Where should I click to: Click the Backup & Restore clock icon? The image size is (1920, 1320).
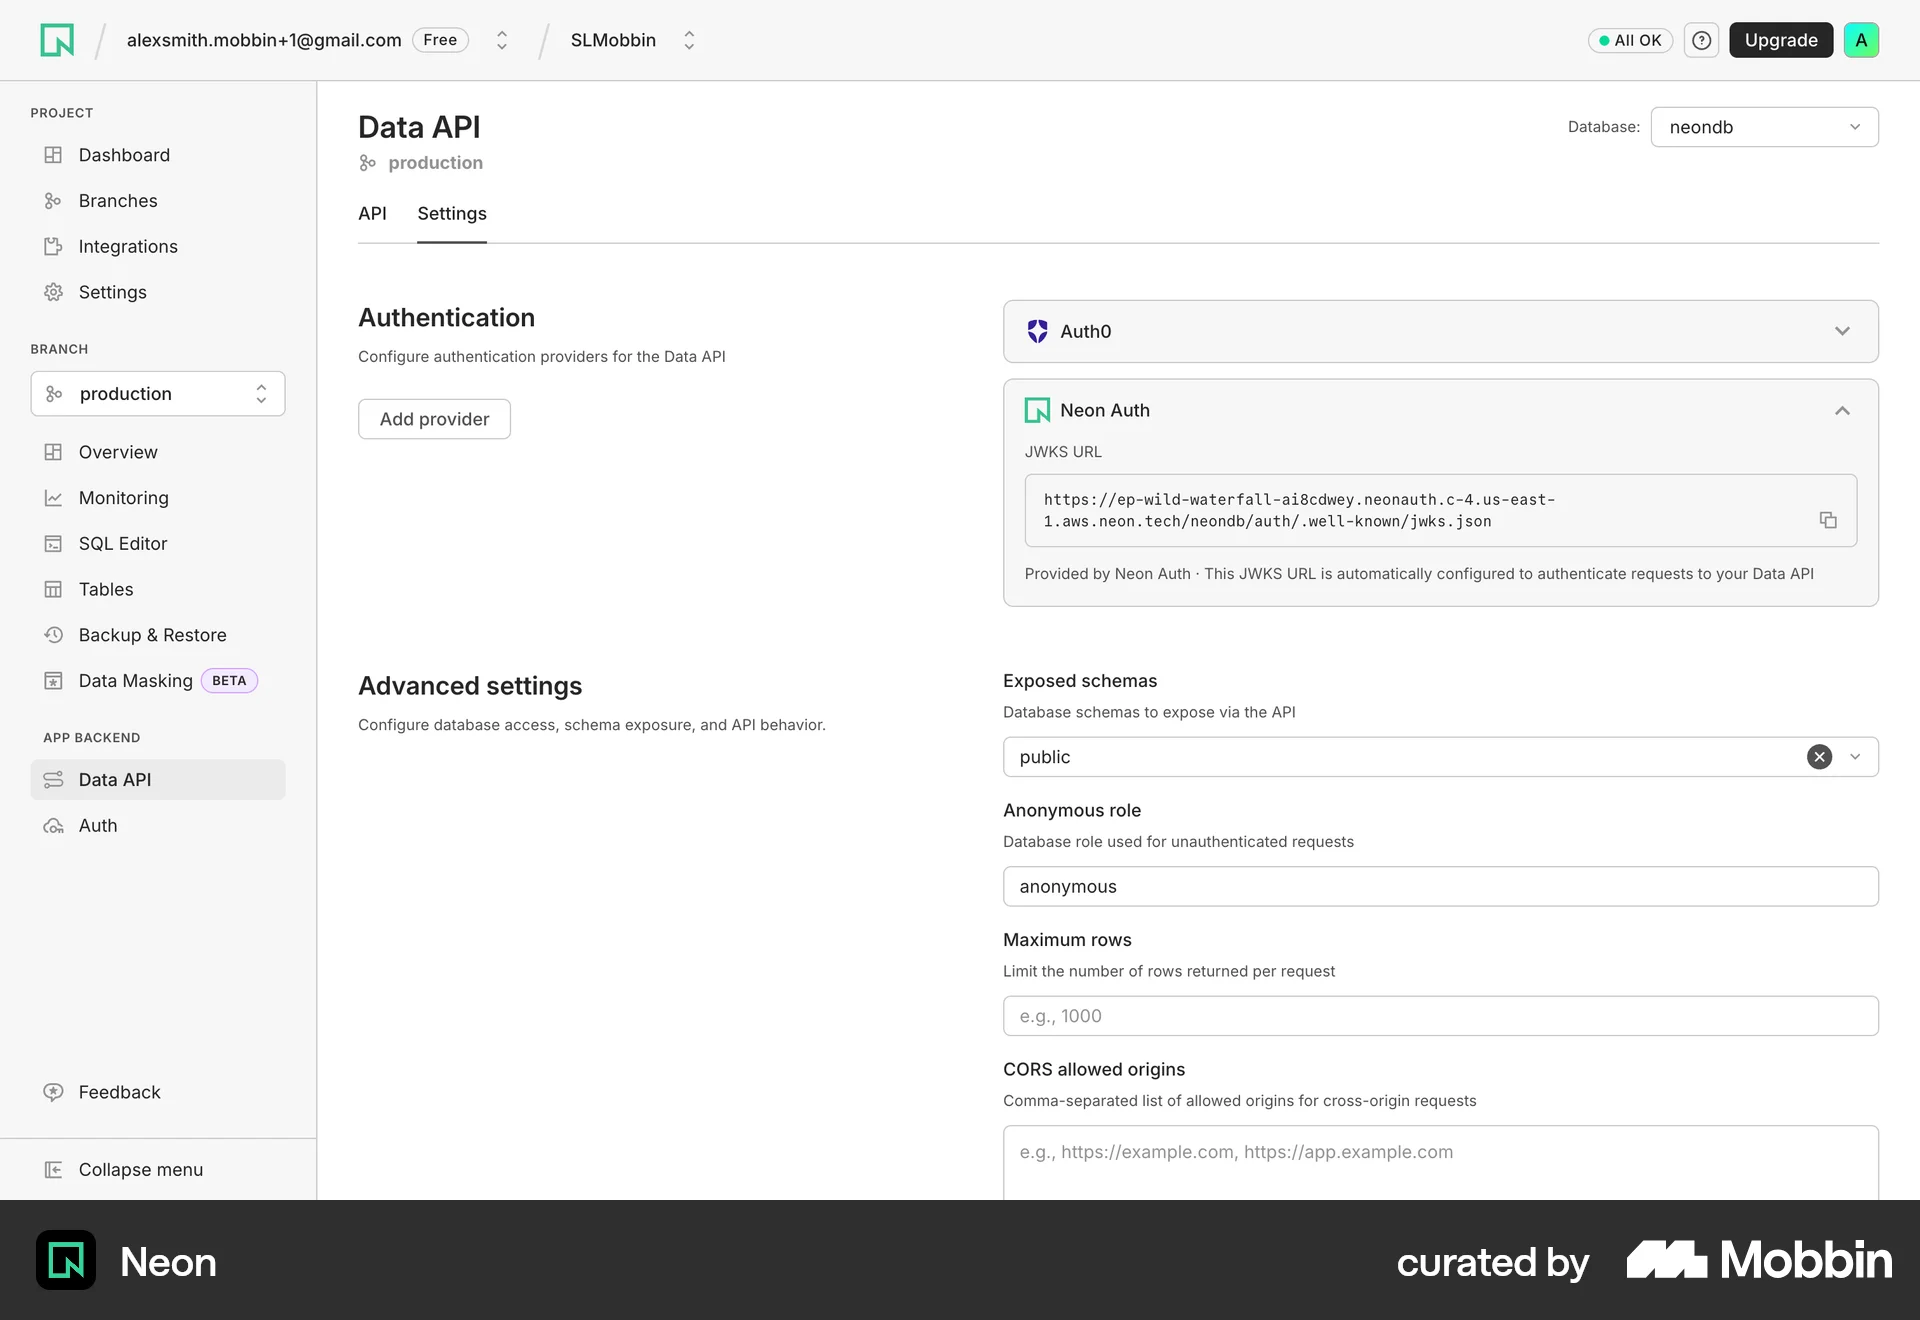coord(53,635)
